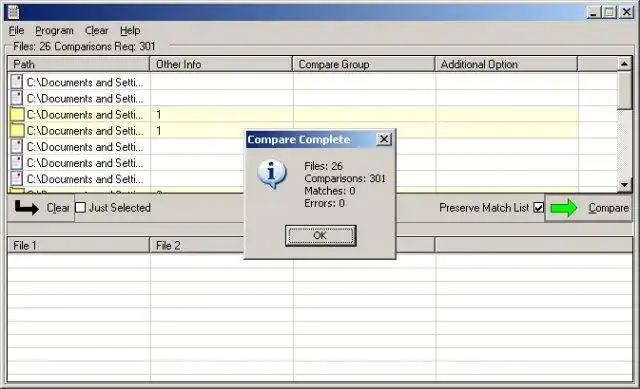Click the yellow icon of the third row
The image size is (640, 389).
coord(17,114)
